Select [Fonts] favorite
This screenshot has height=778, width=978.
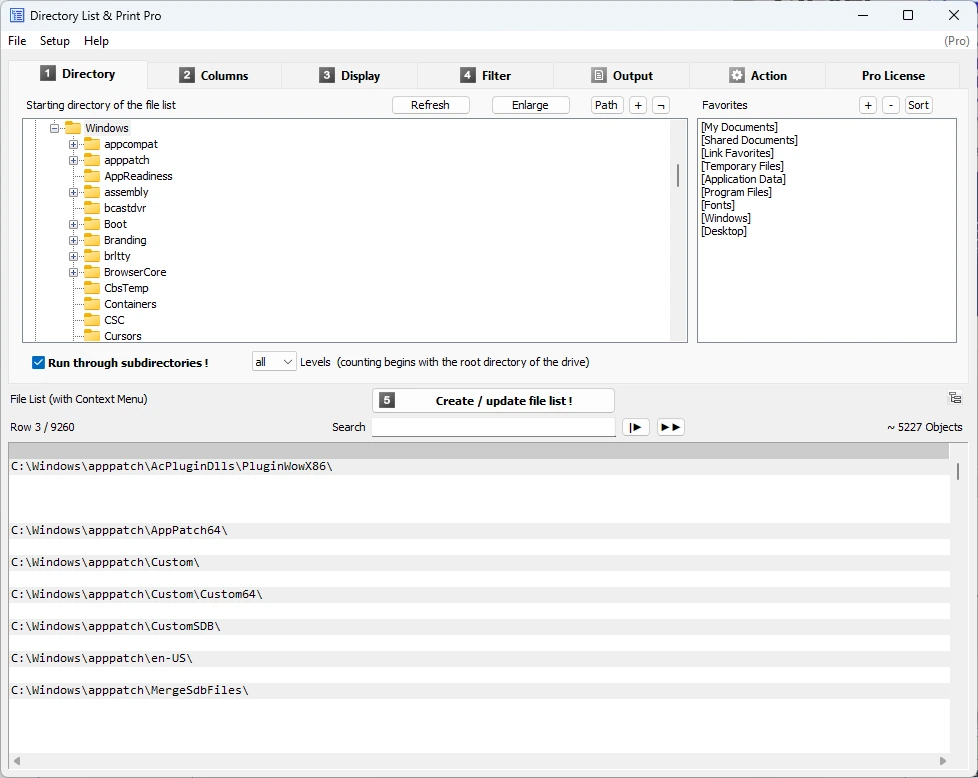[718, 205]
